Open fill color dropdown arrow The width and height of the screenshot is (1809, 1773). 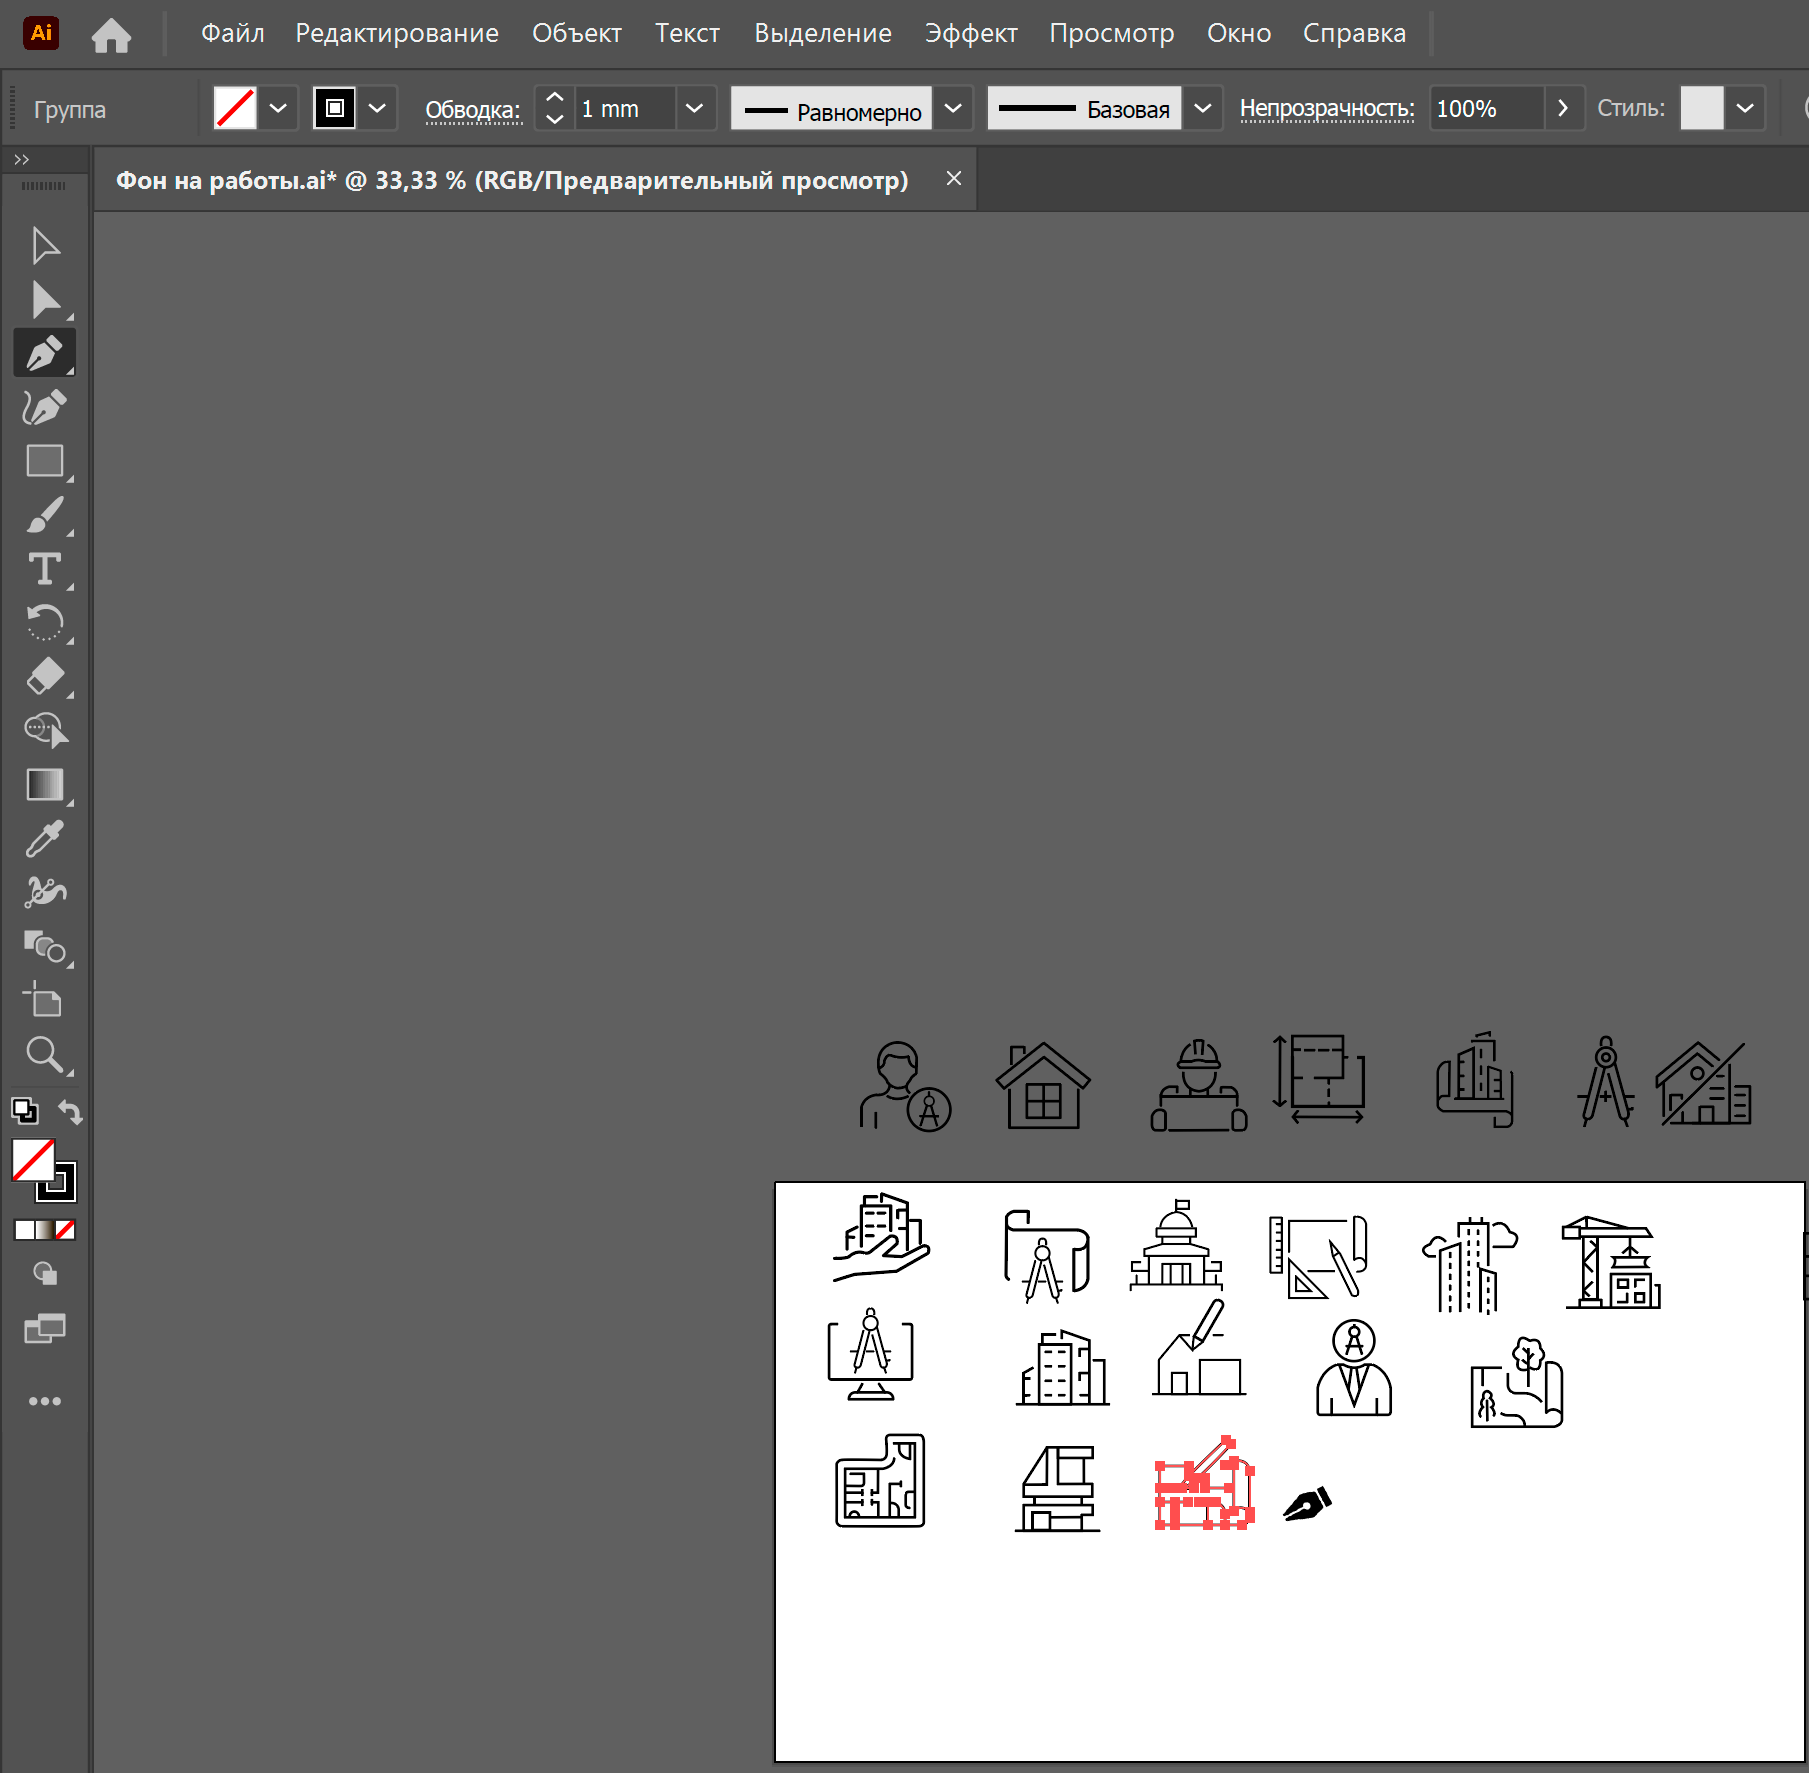point(278,108)
